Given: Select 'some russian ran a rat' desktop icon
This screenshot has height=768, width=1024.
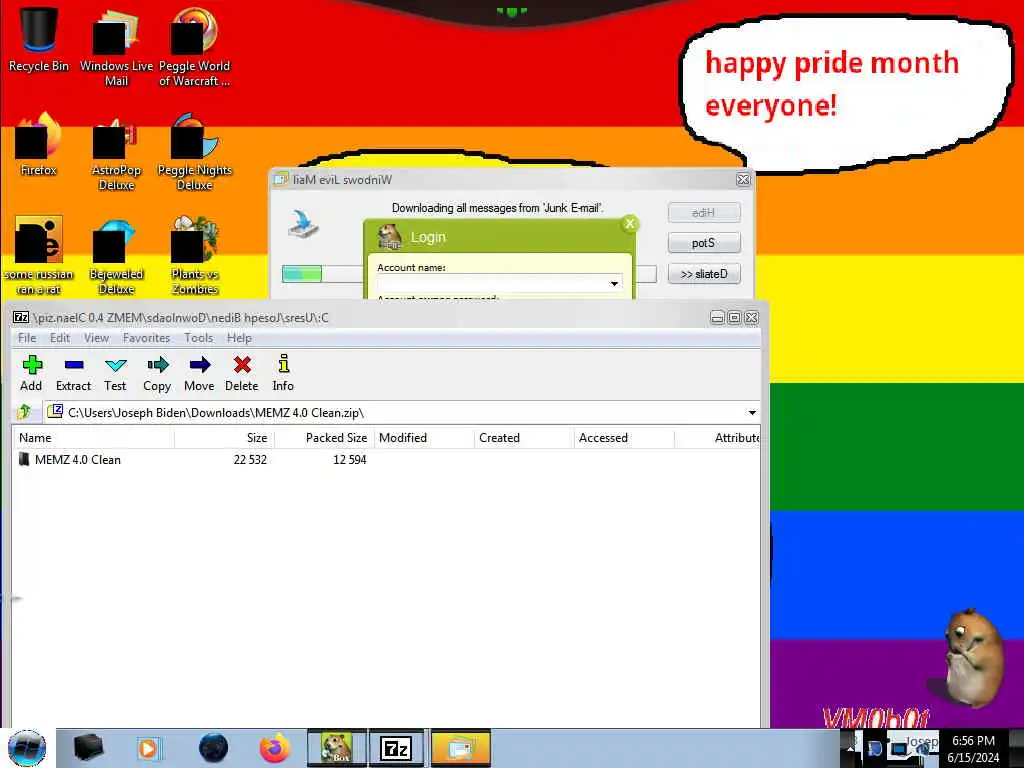Looking at the screenshot, I should pos(39,256).
